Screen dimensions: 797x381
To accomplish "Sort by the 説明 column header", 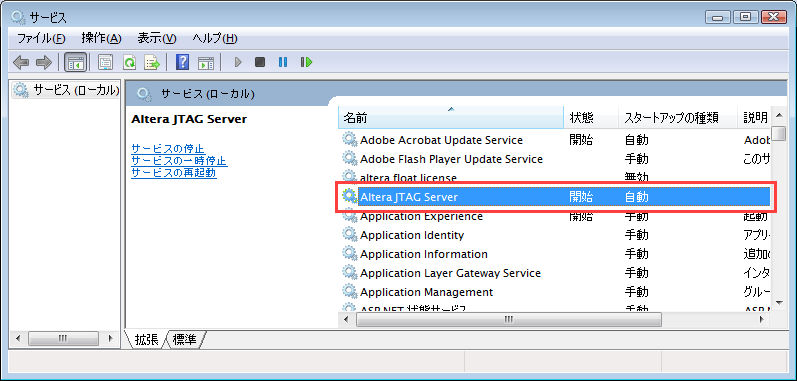I will coord(755,118).
